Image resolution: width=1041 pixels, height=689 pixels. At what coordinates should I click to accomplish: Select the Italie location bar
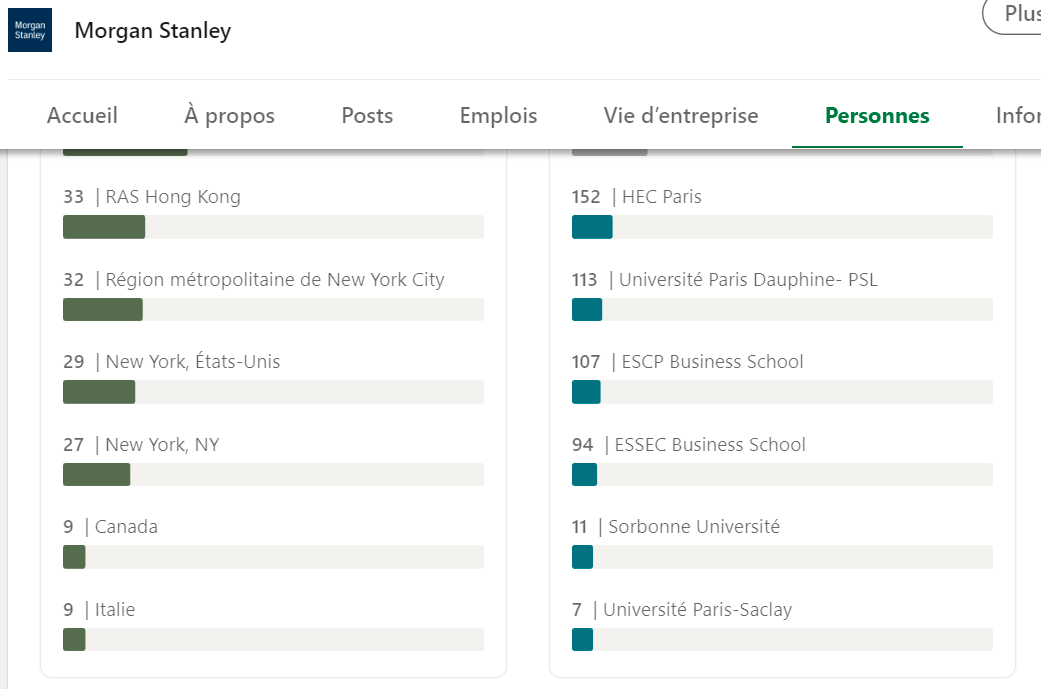click(x=274, y=640)
